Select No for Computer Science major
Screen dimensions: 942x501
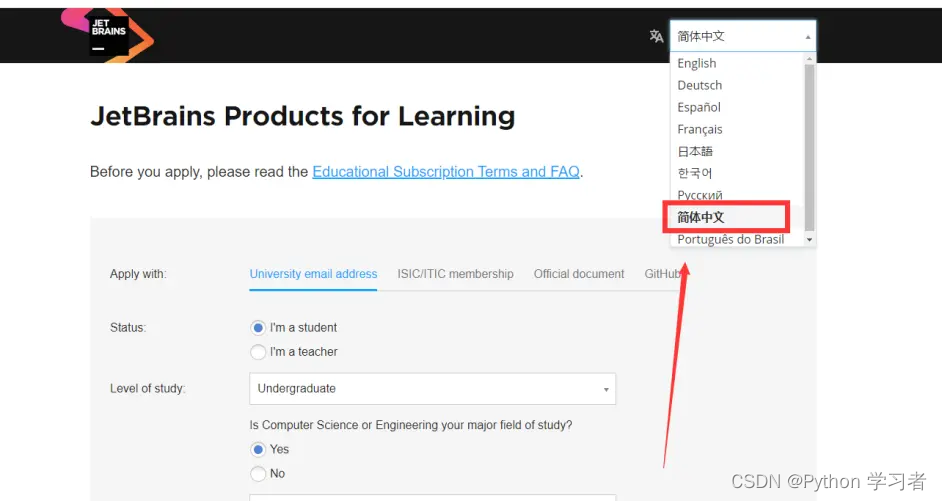click(258, 473)
